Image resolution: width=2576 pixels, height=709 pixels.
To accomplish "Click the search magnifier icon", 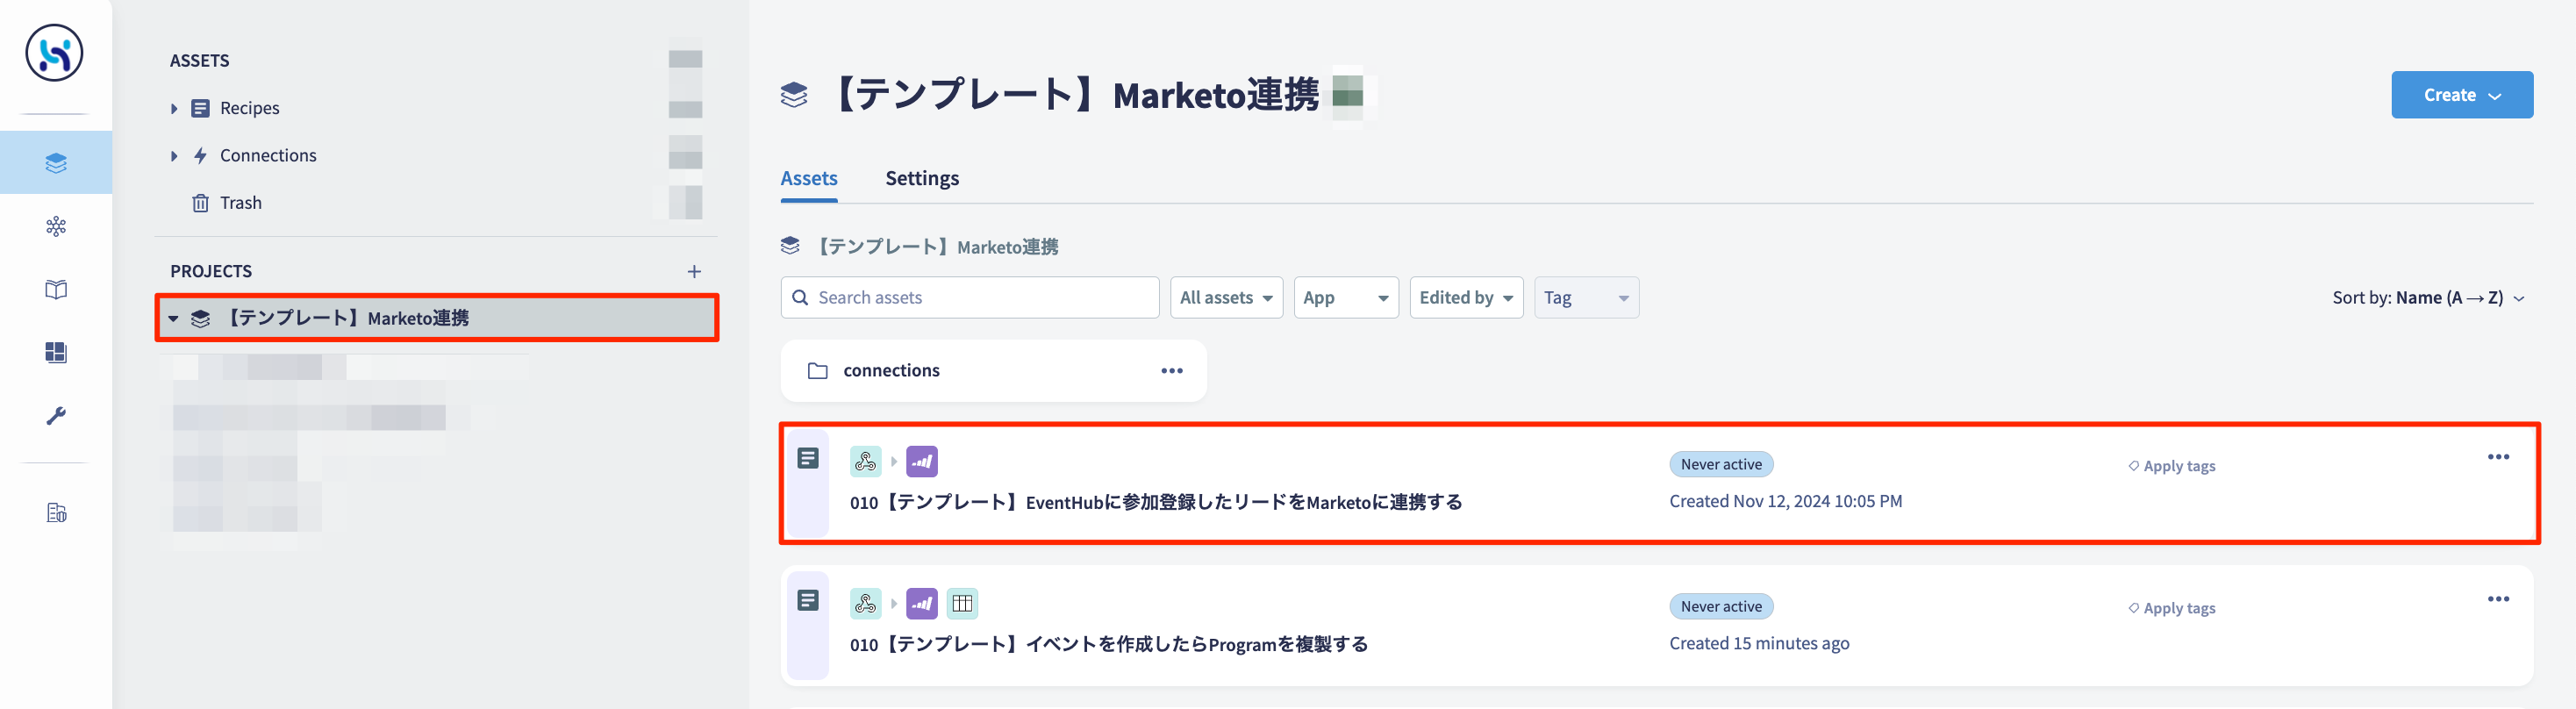I will (x=800, y=297).
